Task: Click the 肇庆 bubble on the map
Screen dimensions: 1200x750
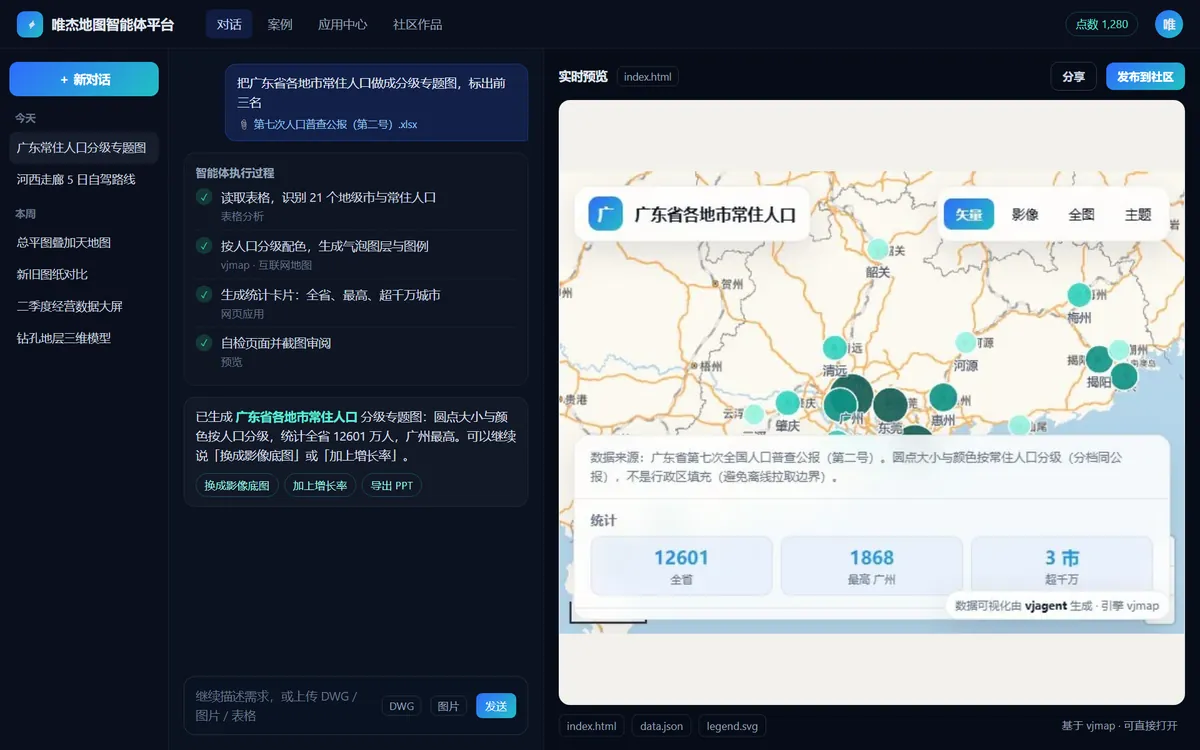Action: click(788, 403)
